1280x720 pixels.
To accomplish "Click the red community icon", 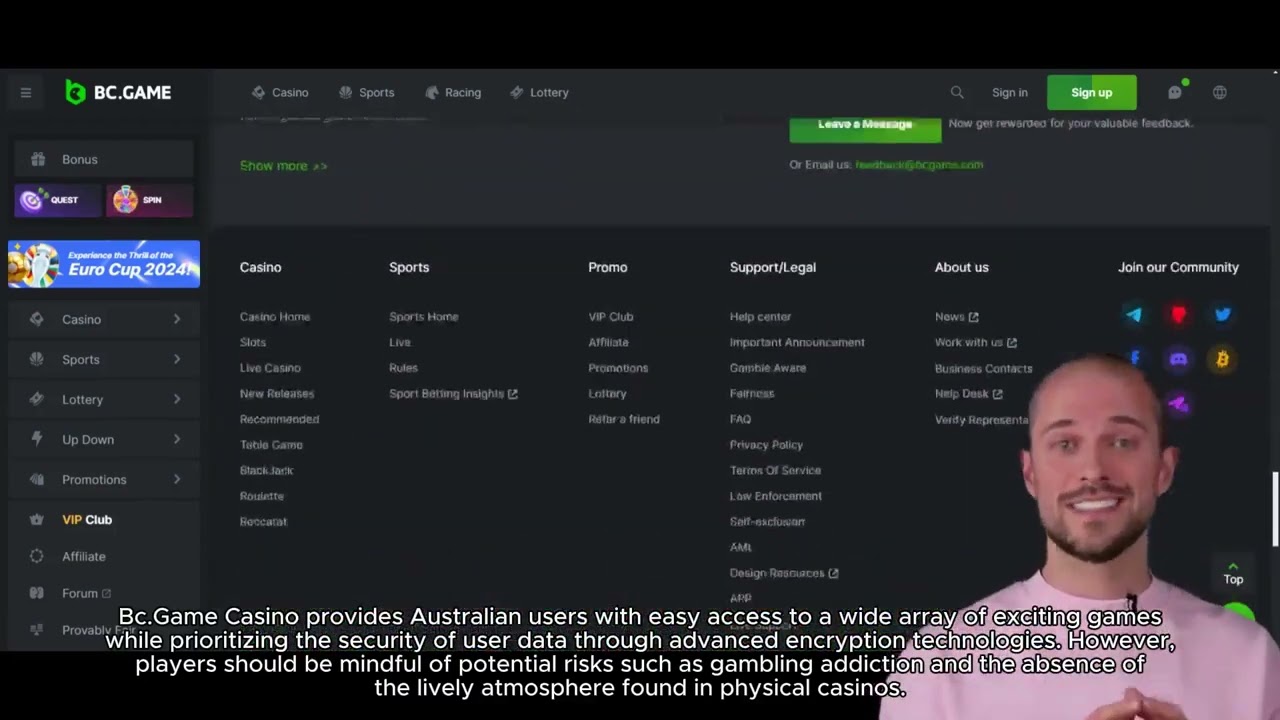I will [x=1179, y=315].
